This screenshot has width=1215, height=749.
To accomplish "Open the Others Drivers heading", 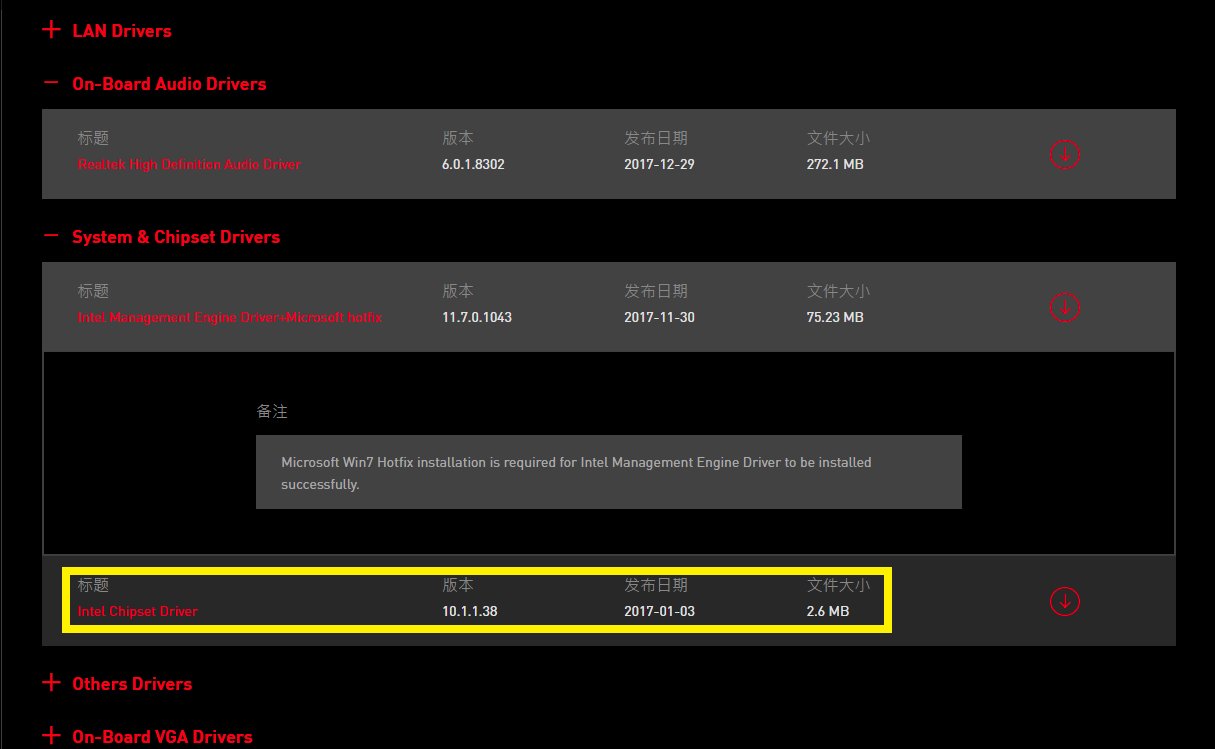I will click(132, 684).
